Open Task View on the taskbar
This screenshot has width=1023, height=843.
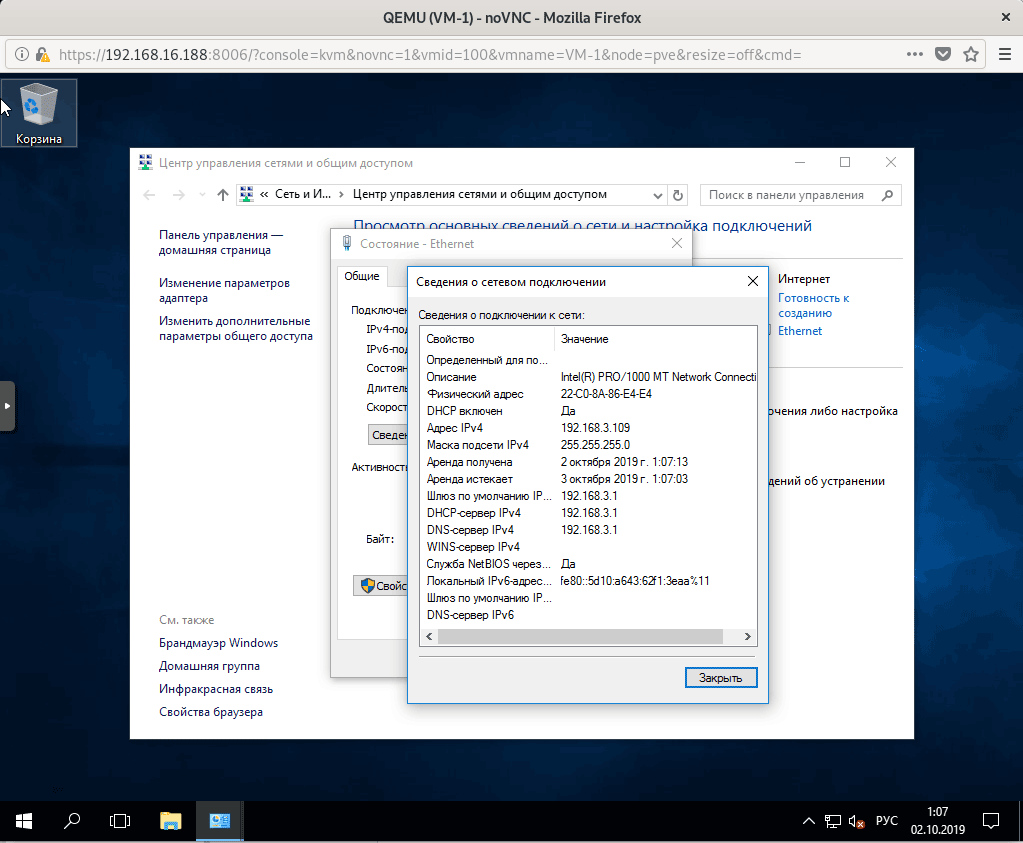click(120, 821)
